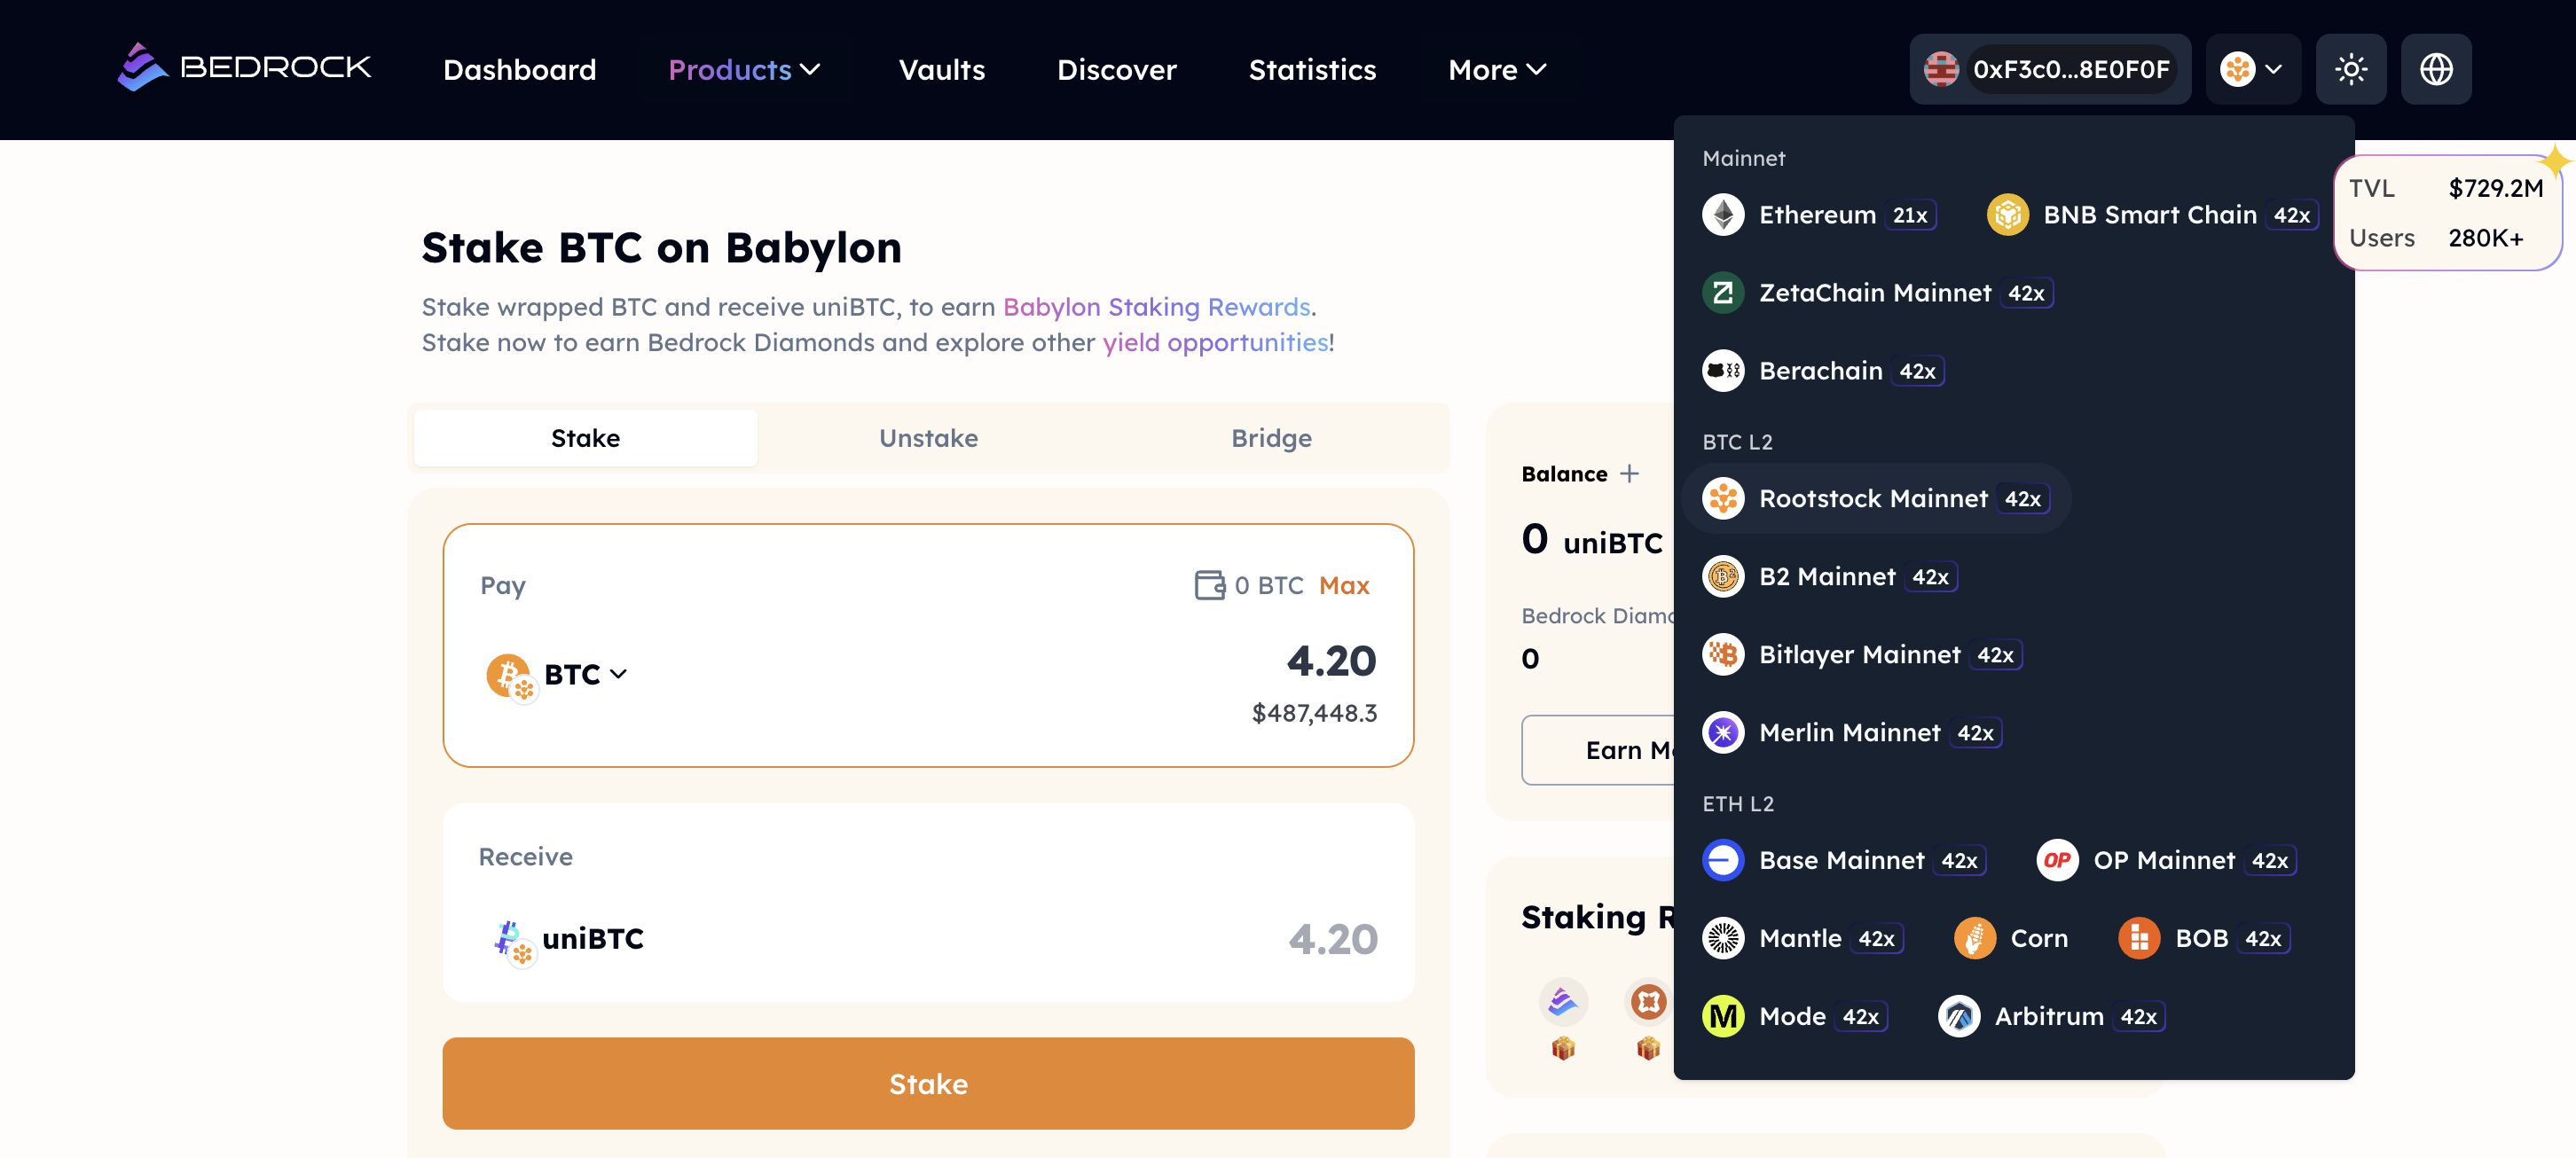Select Ethereum network from list
The width and height of the screenshot is (2576, 1158).
1817,215
